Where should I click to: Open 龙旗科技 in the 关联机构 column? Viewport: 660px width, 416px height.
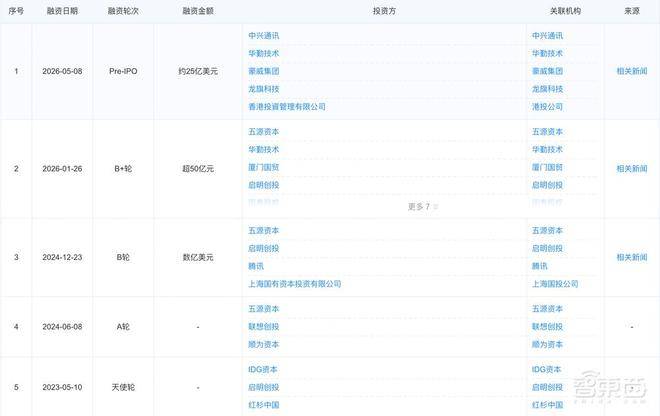(x=547, y=89)
